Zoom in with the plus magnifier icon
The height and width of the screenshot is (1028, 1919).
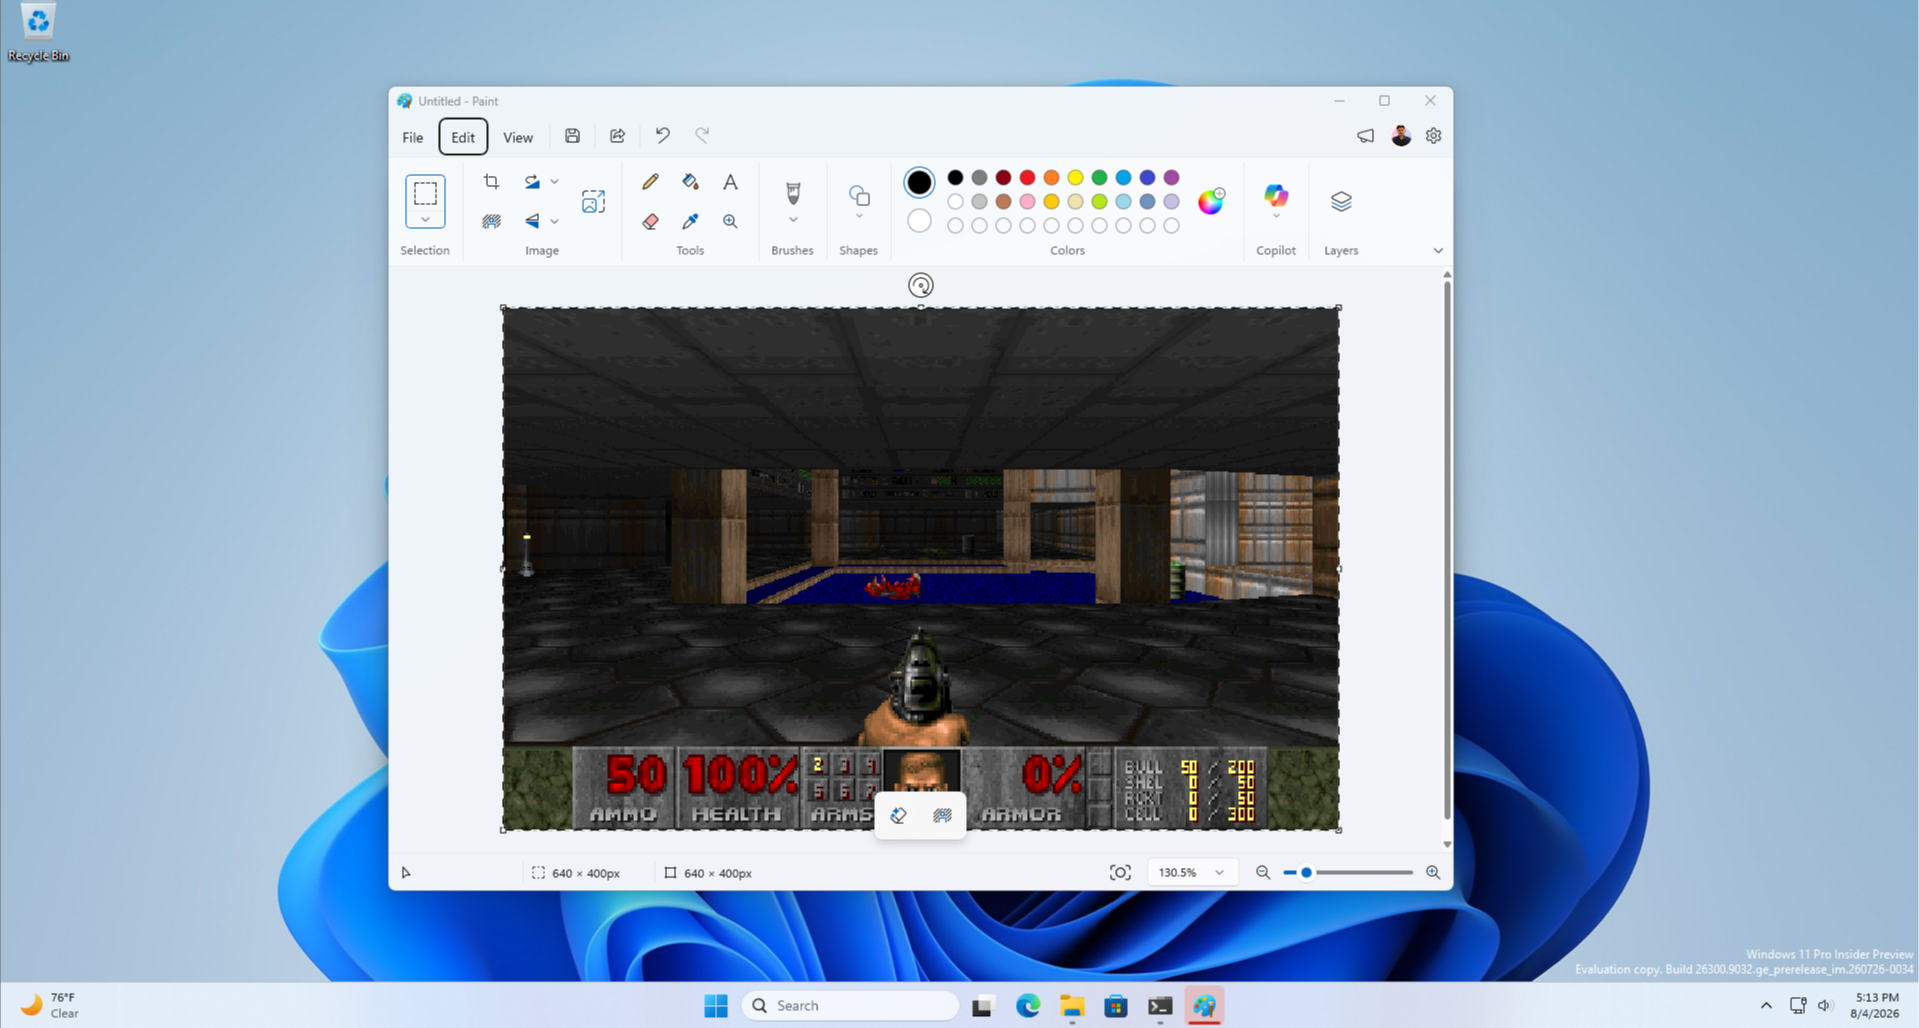coord(1433,873)
